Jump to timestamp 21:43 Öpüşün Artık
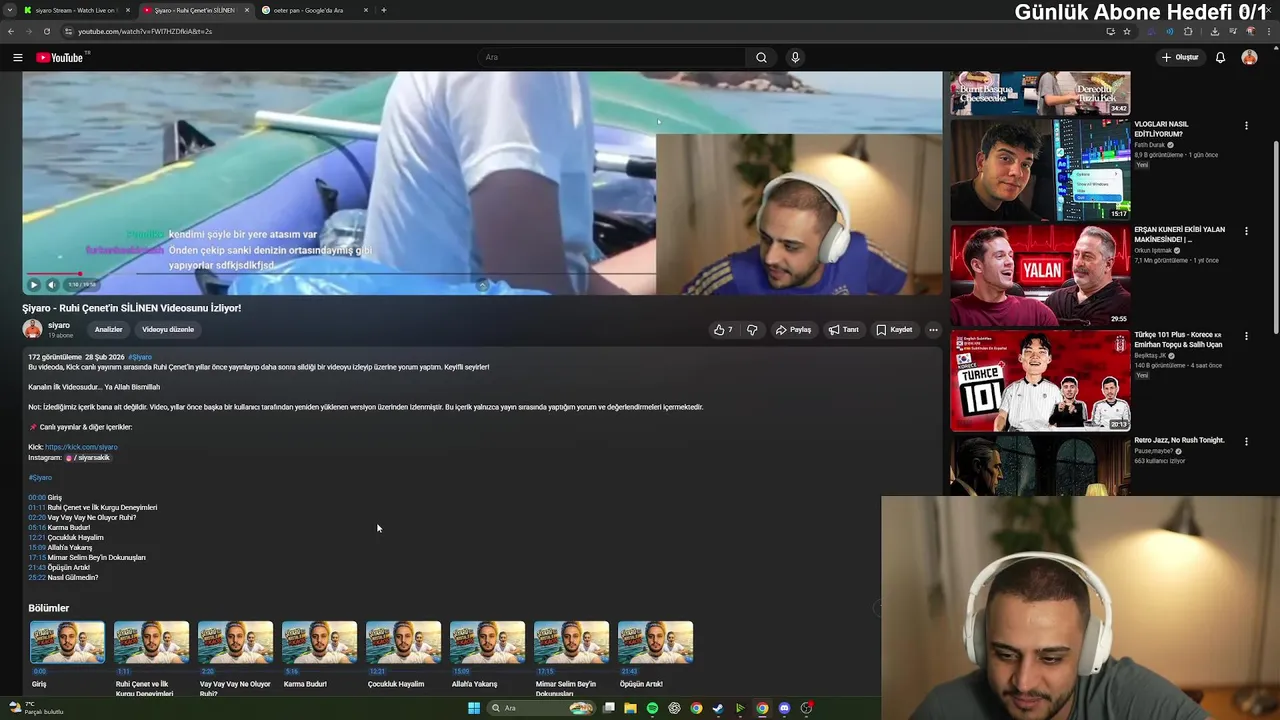This screenshot has height=720, width=1280. pos(37,567)
